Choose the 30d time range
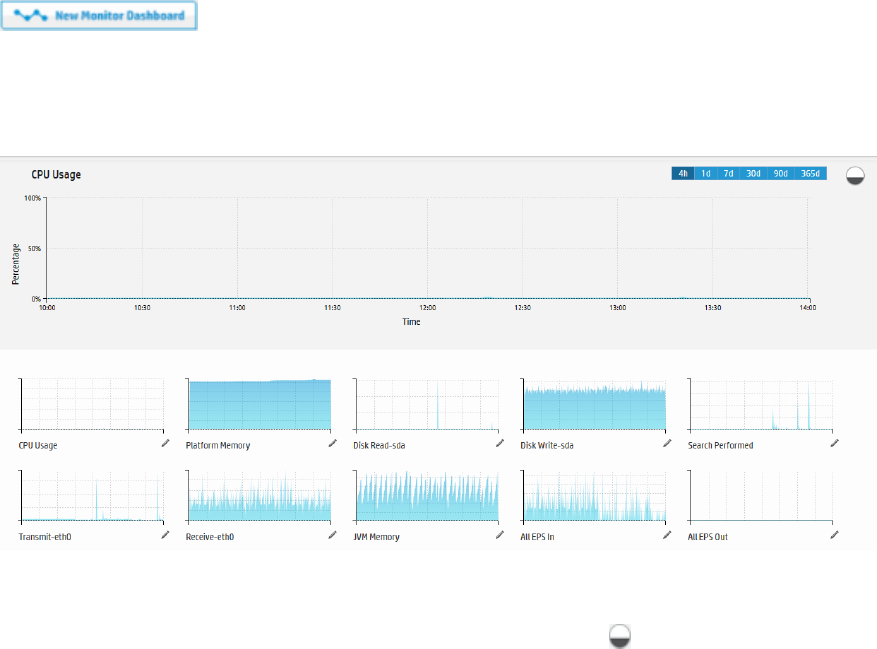 [753, 173]
